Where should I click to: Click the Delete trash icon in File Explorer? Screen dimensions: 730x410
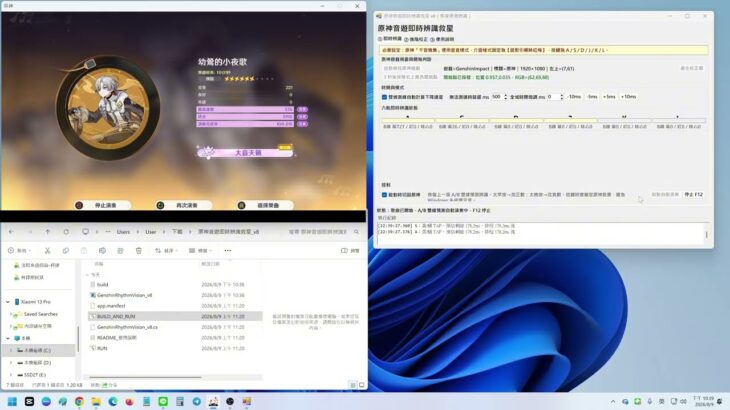point(139,250)
